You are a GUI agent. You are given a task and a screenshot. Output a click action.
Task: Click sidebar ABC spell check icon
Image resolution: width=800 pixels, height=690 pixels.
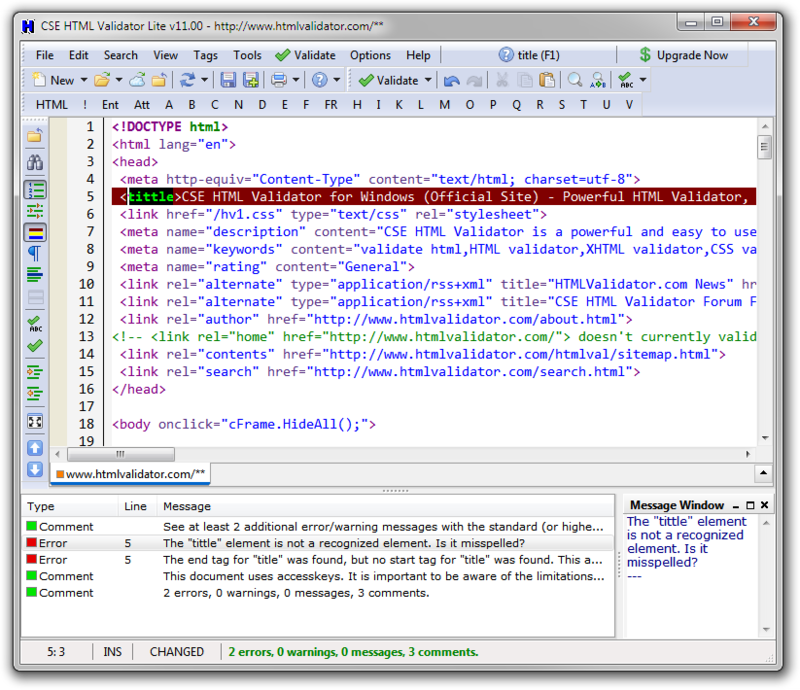(x=35, y=324)
